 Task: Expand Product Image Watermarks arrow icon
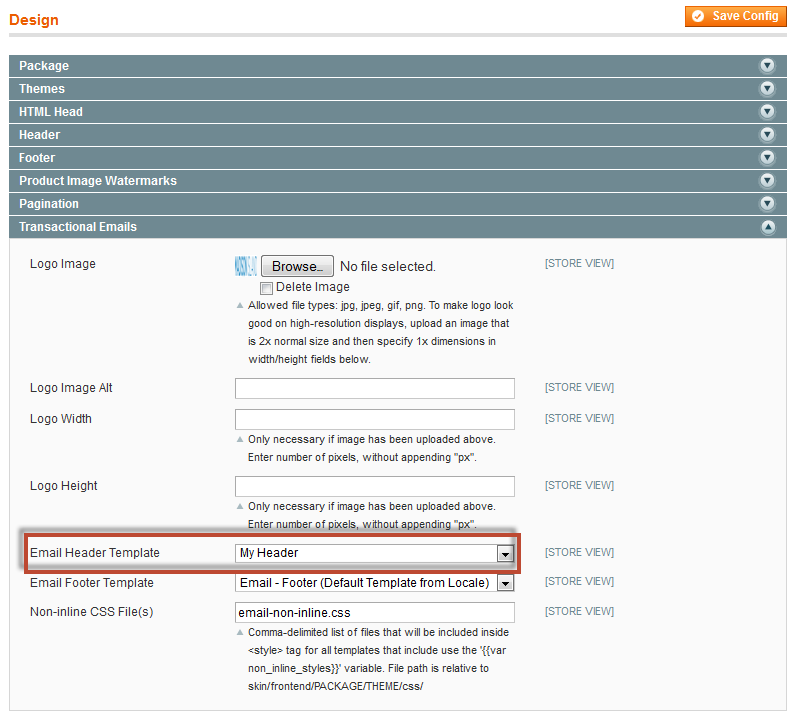(x=767, y=181)
